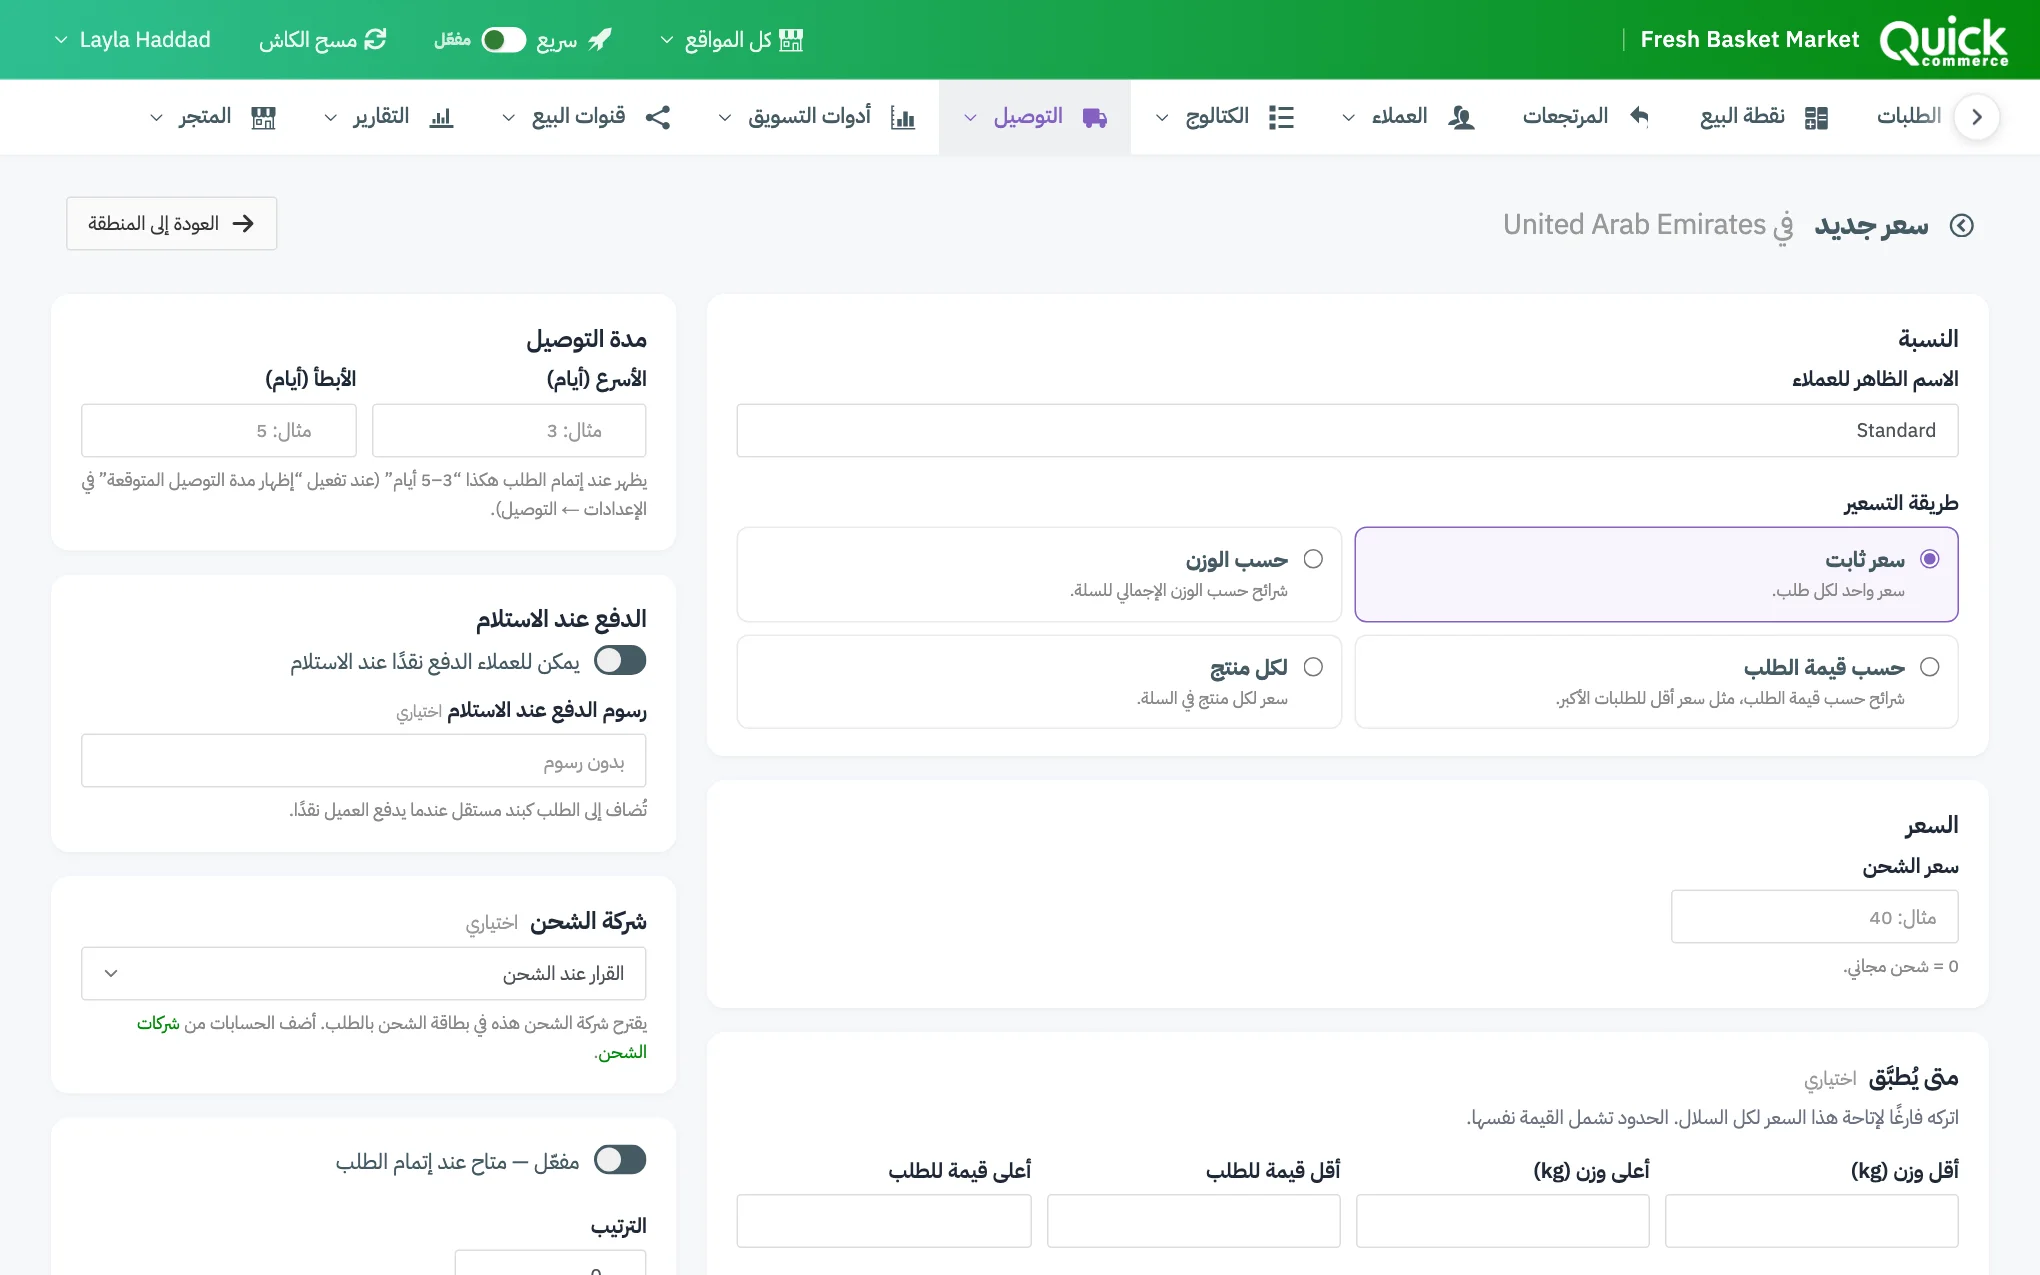
Task: Open the شركة الشحن carrier dropdown
Action: 364,974
